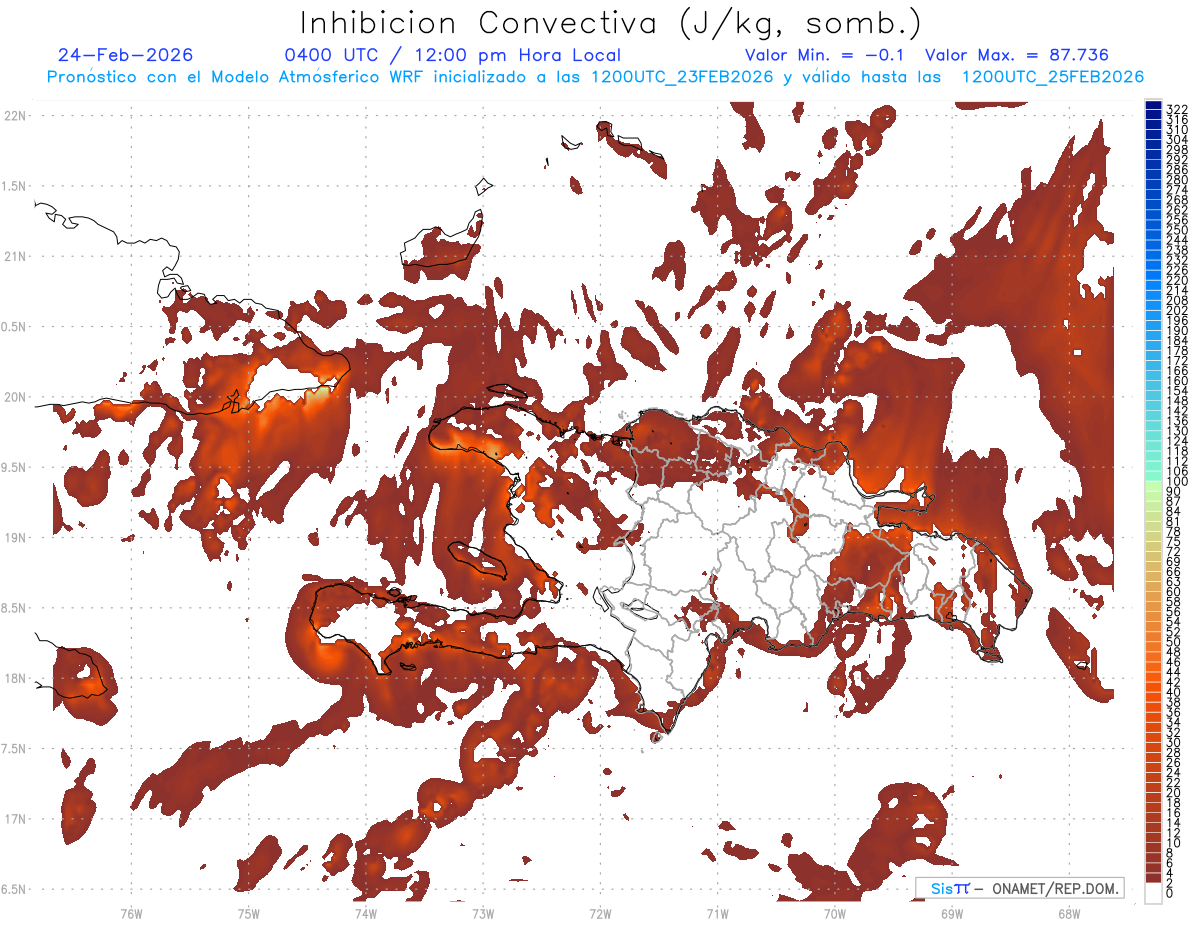Click the '73W' longitude label
Viewport: 1200px width, 927px height.
(483, 913)
